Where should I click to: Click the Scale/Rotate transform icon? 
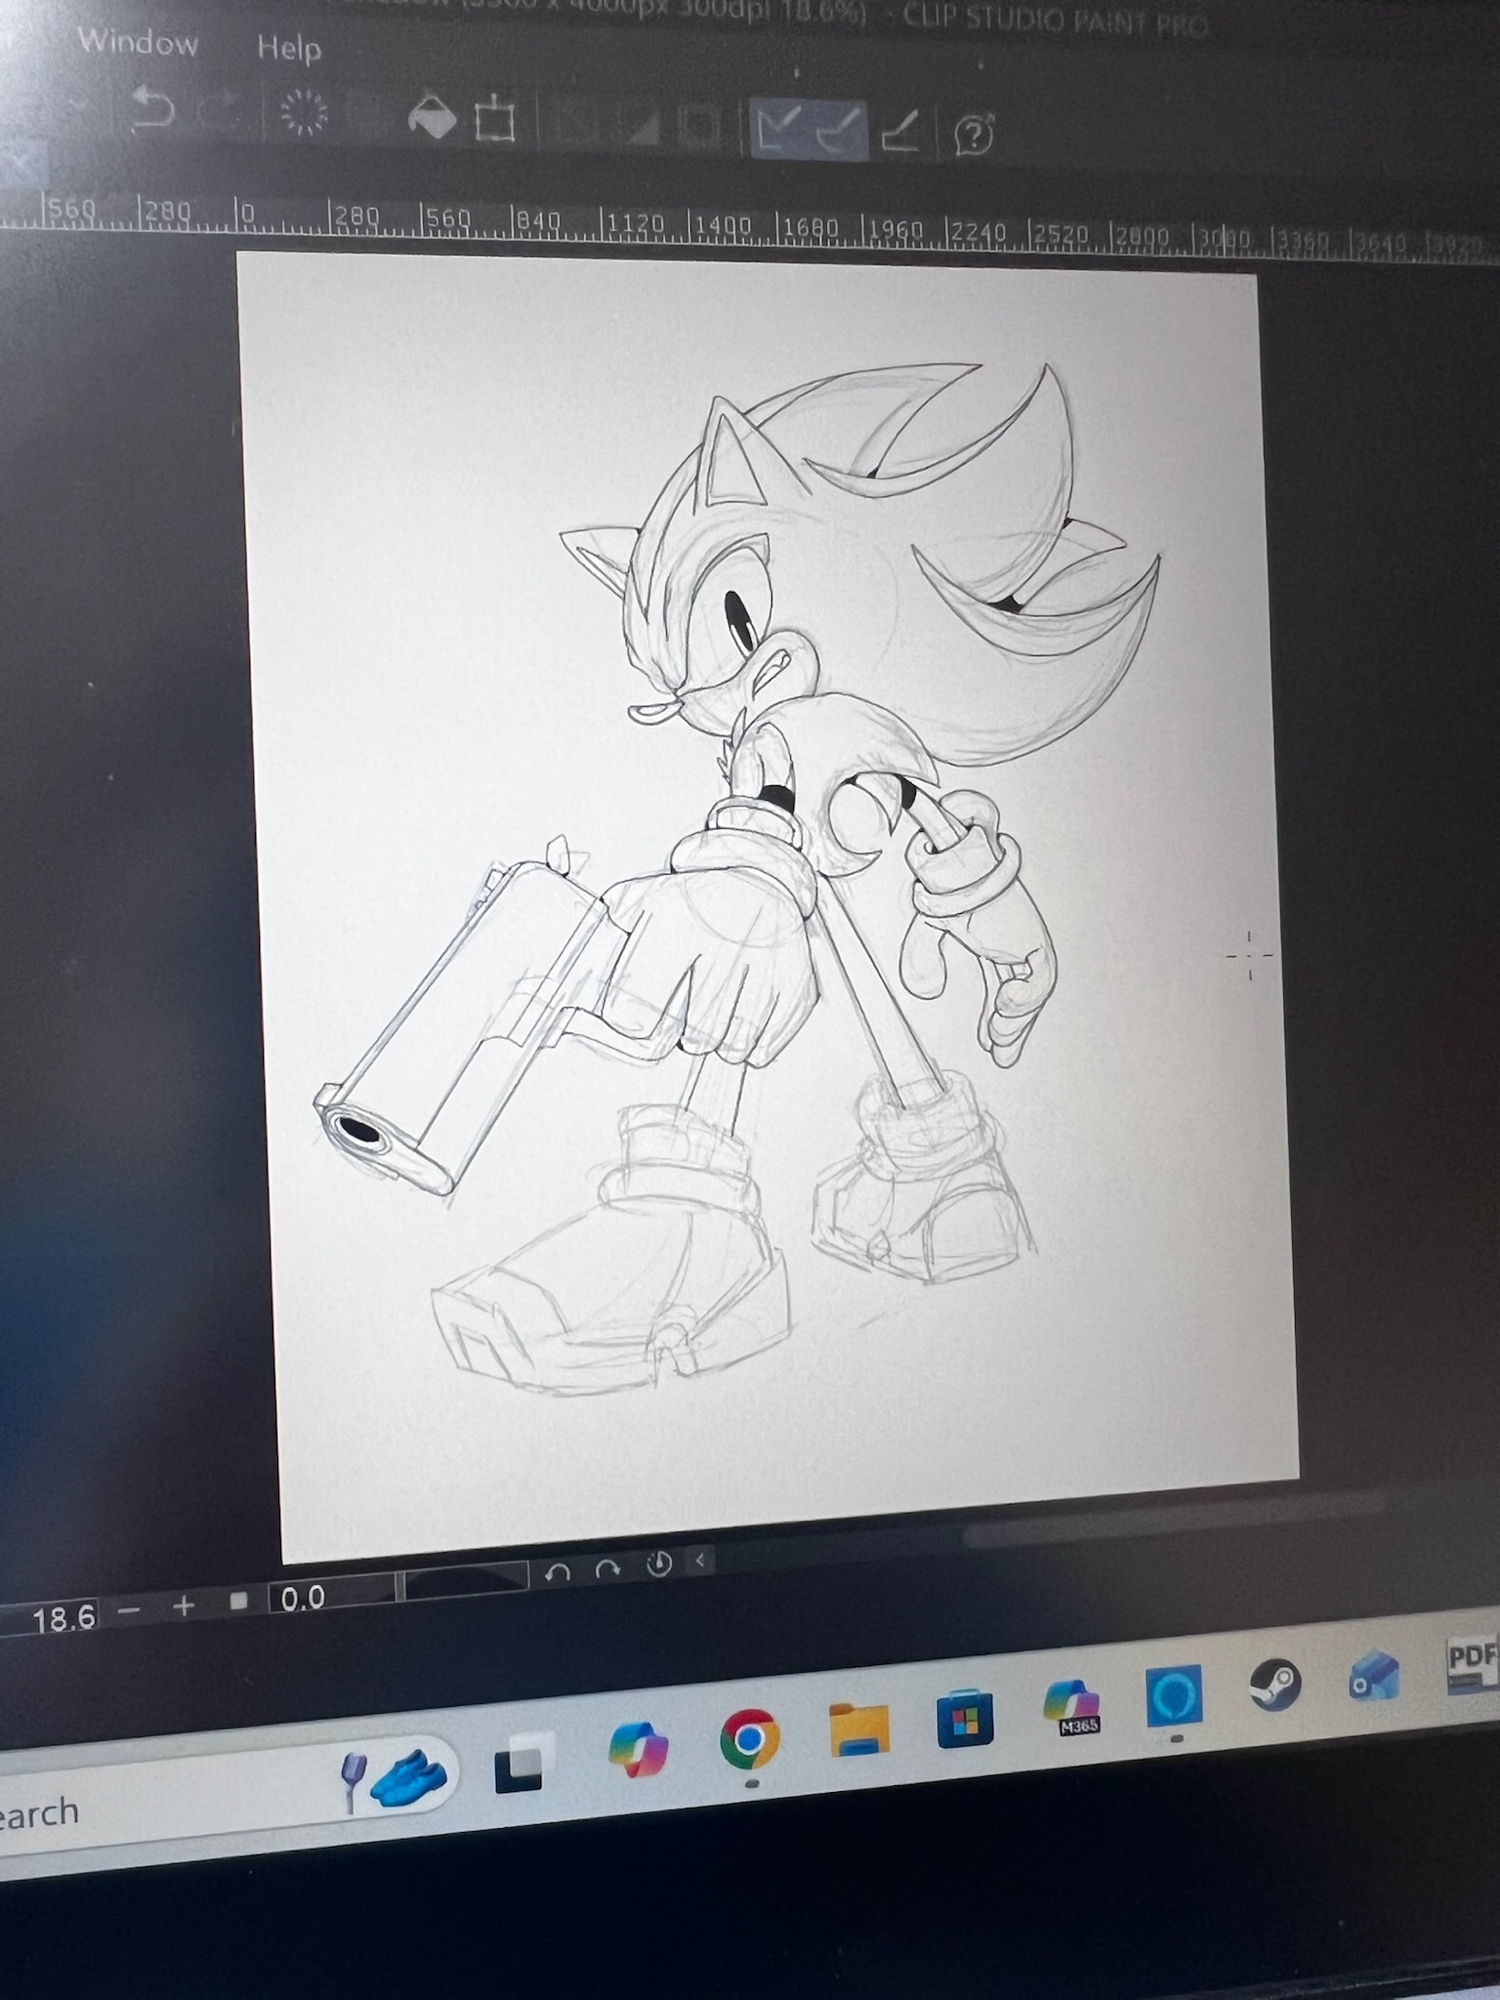click(494, 121)
